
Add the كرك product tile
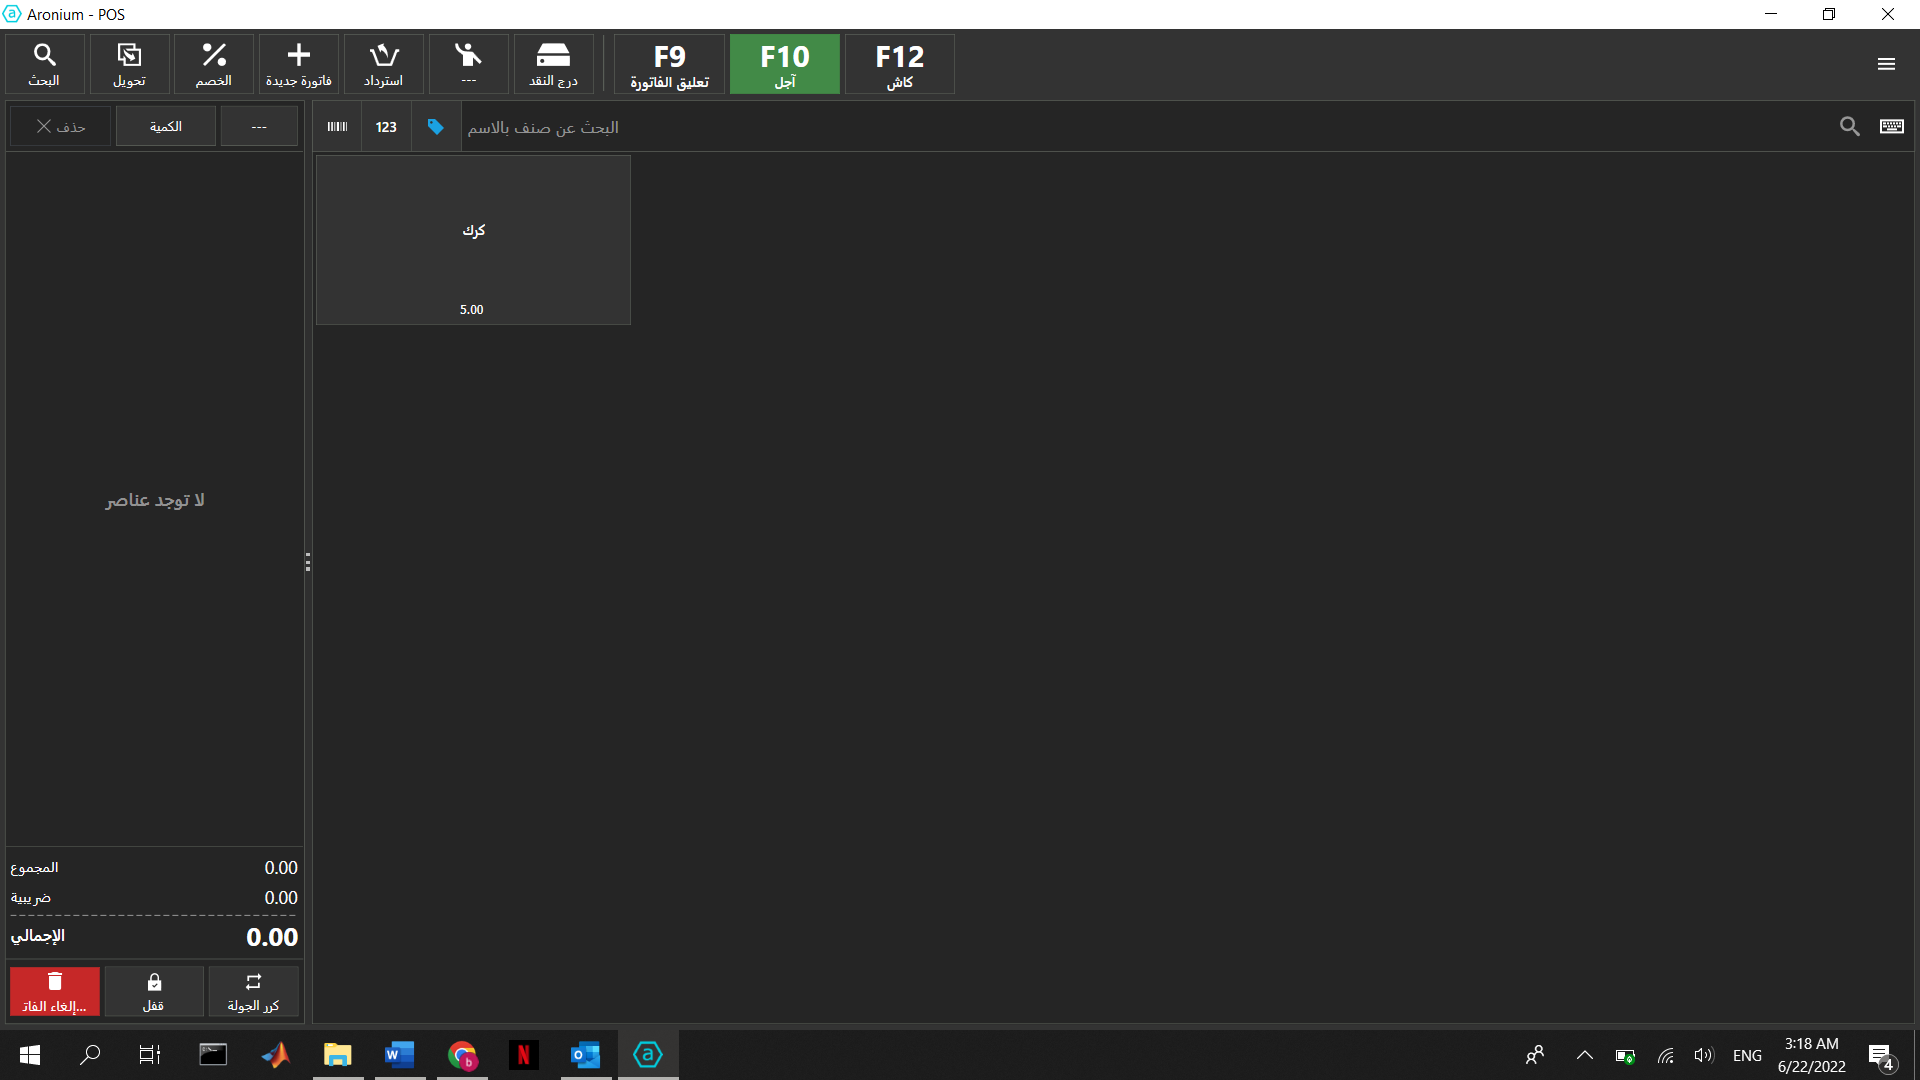click(473, 240)
